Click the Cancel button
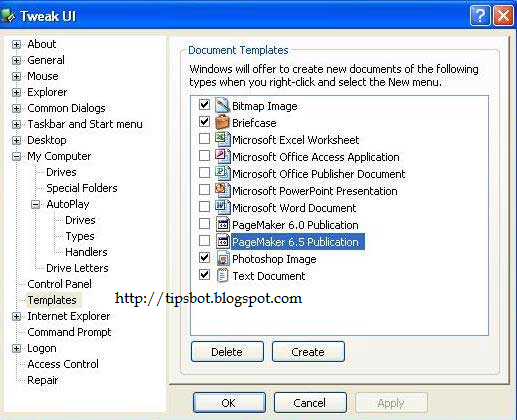517x420 pixels. pos(310,403)
